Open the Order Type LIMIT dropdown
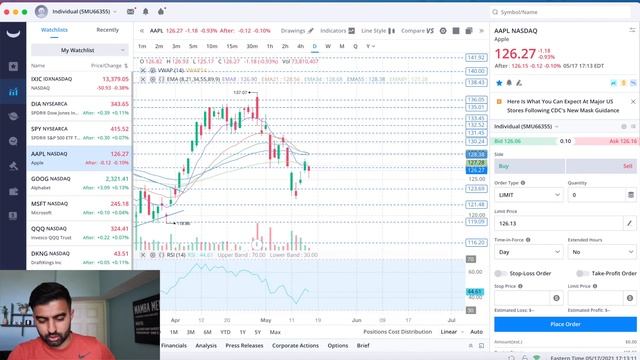The image size is (640, 360). [529, 195]
